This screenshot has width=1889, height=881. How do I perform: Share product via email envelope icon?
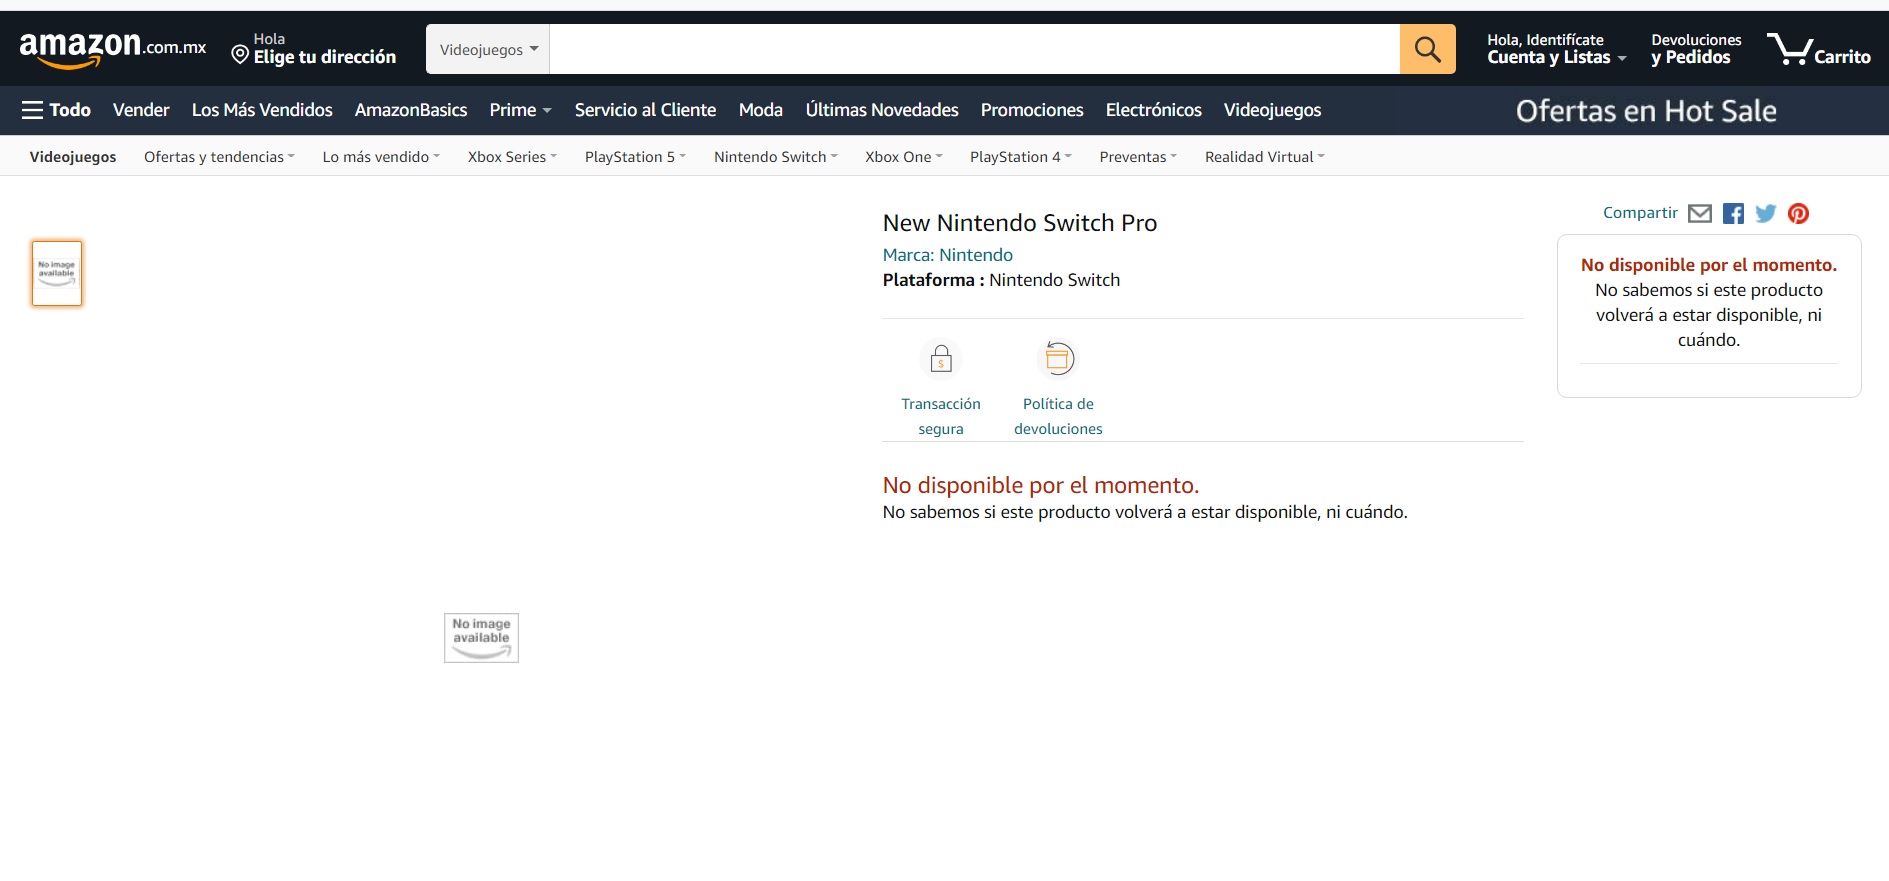click(1699, 213)
